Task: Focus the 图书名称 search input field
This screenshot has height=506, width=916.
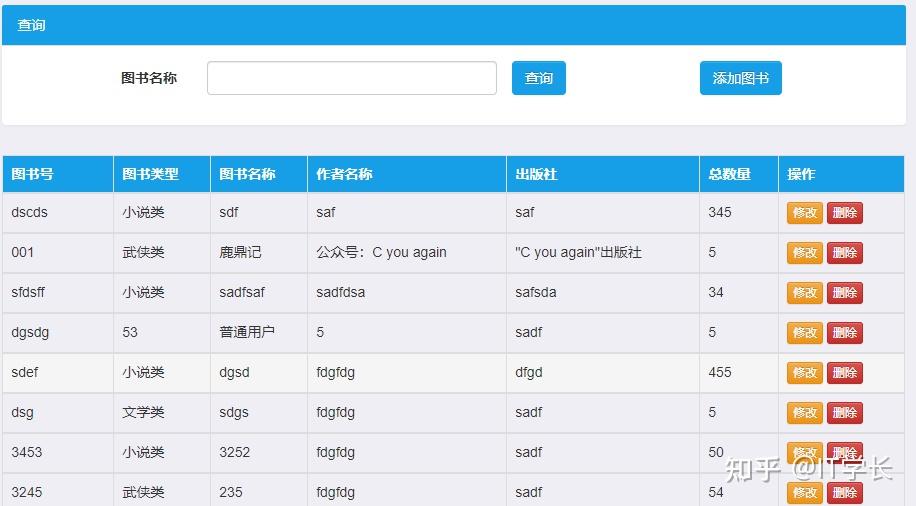Action: click(x=352, y=78)
